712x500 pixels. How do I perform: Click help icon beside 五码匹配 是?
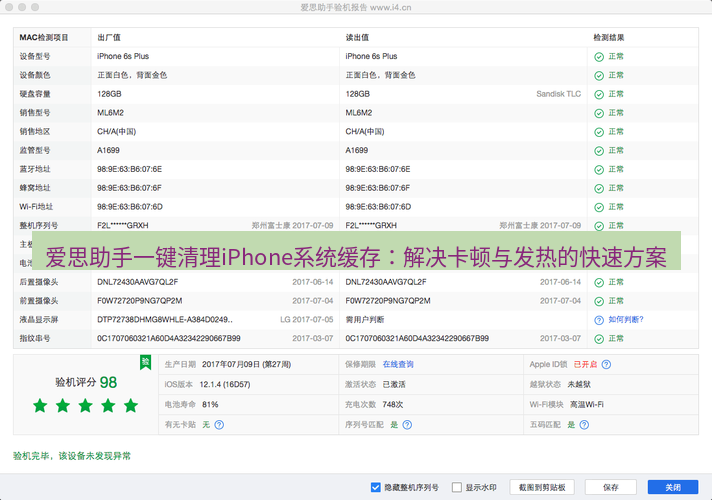tap(584, 425)
